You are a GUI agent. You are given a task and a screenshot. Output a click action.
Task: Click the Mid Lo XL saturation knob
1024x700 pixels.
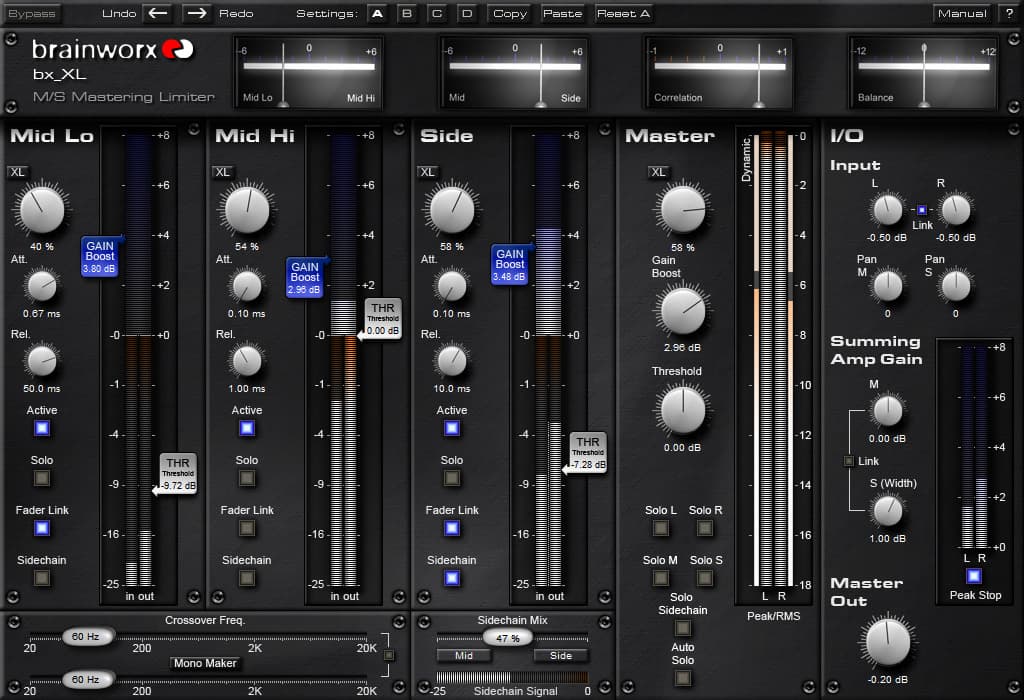(x=42, y=210)
